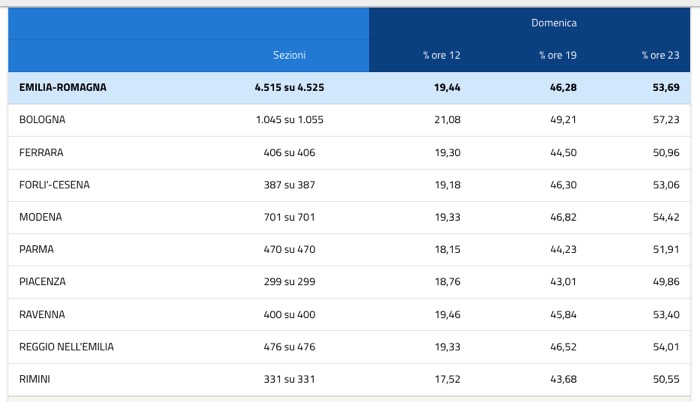The height and width of the screenshot is (402, 700).
Task: Open the REGGIO NELL'EMILIA province link
Action: (x=66, y=347)
